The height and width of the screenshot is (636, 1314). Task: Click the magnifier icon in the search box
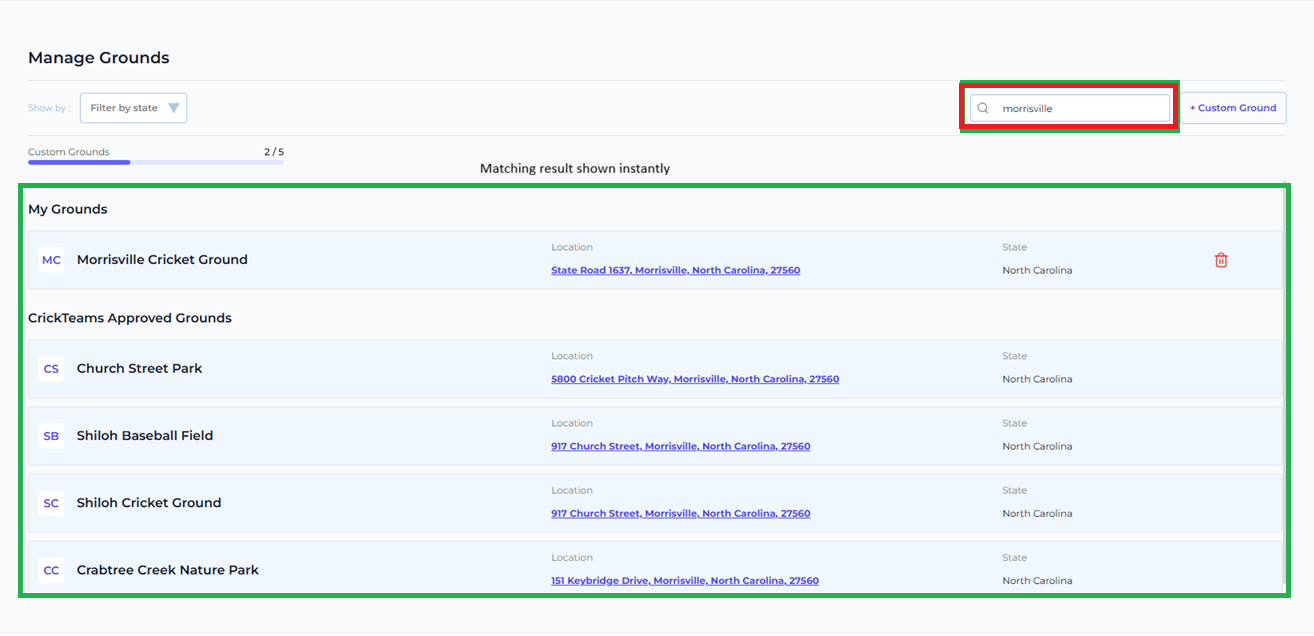click(x=983, y=108)
